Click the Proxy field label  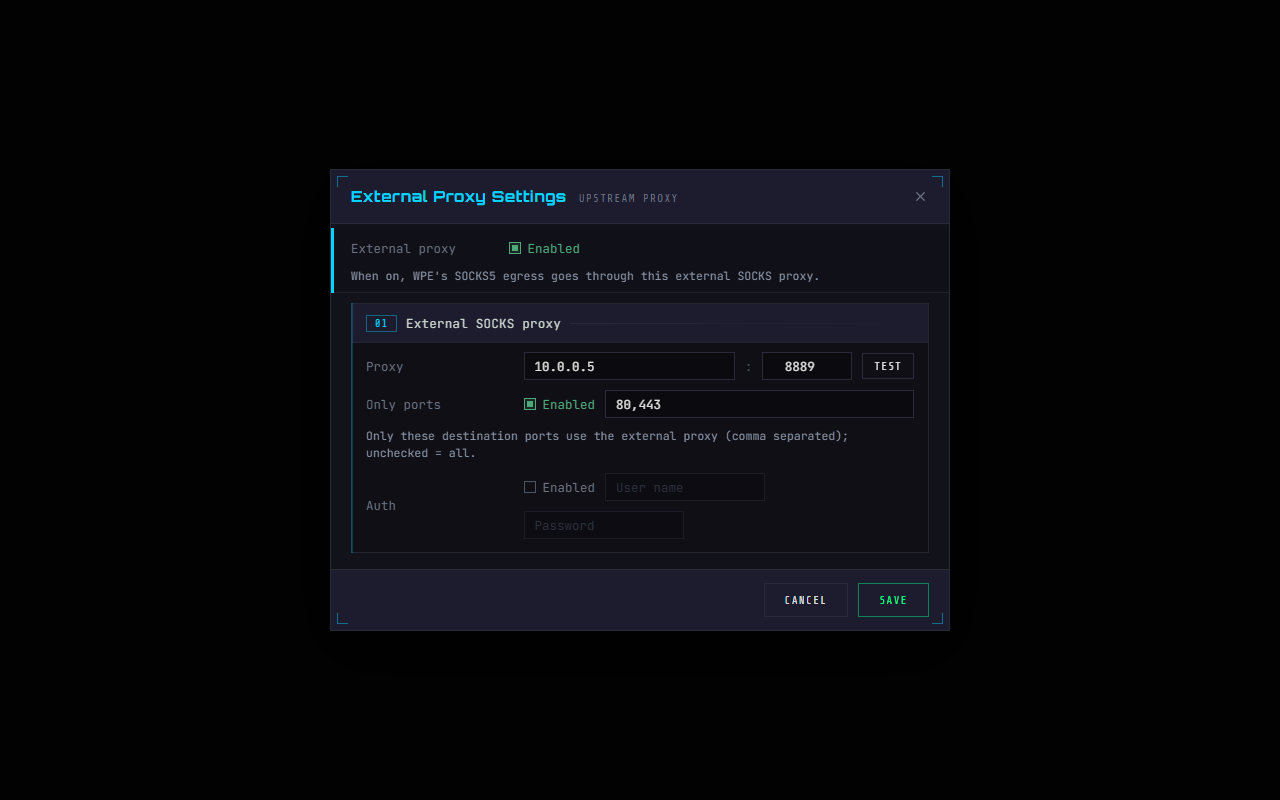385,366
